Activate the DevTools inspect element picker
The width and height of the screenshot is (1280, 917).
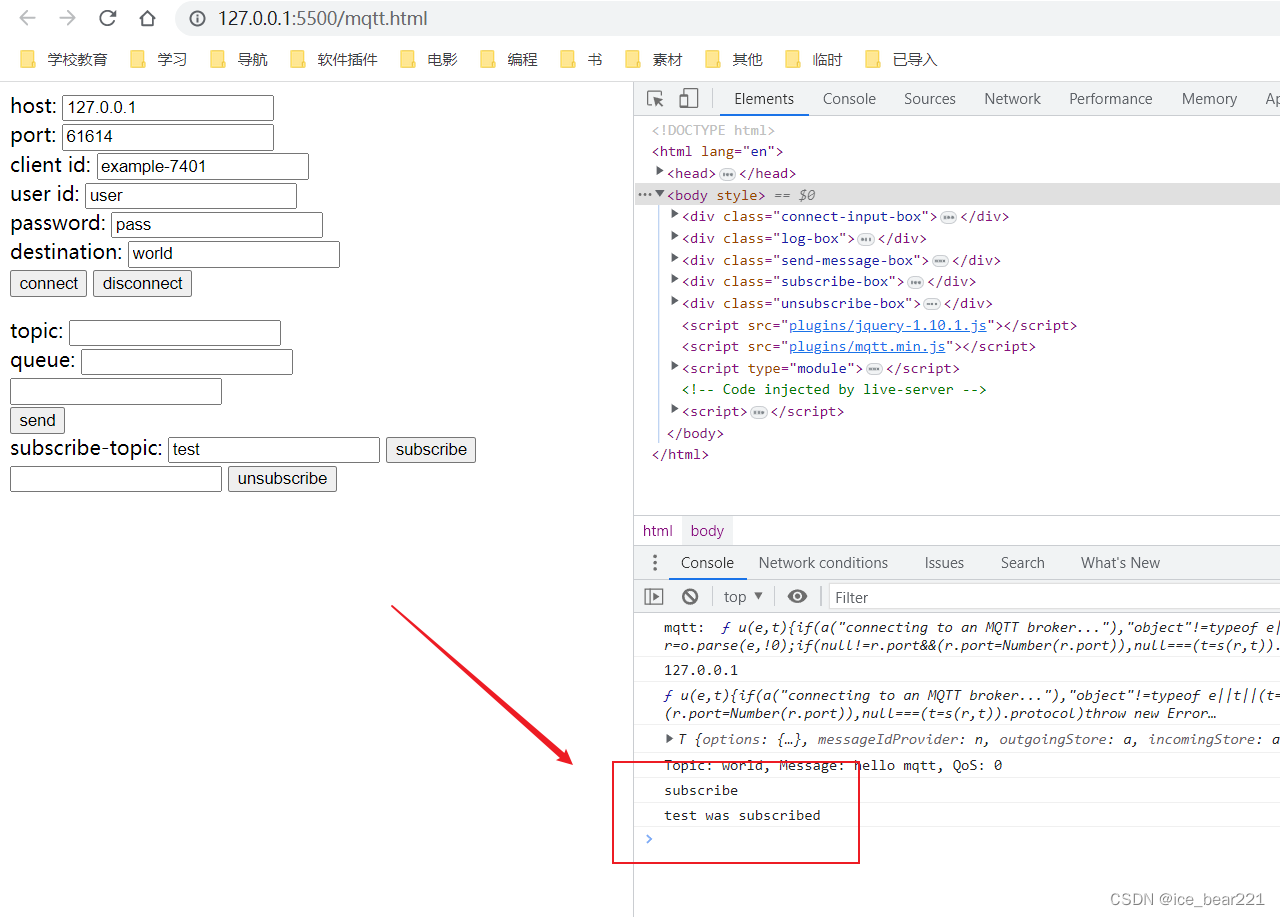pos(655,98)
